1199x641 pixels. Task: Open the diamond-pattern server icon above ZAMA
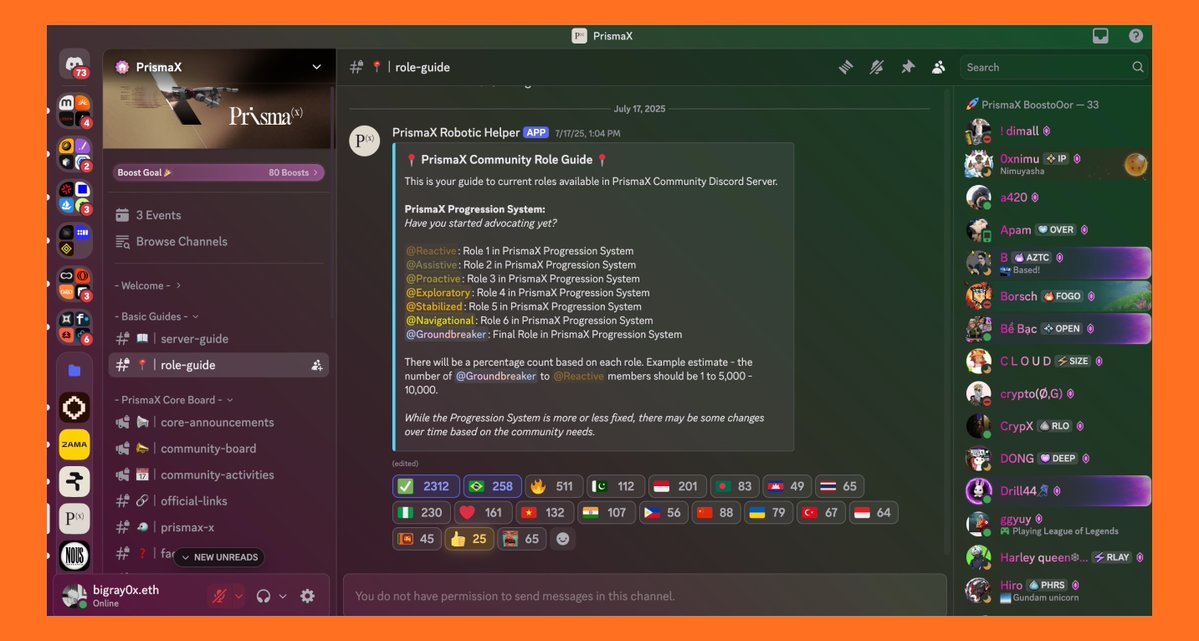(74, 408)
